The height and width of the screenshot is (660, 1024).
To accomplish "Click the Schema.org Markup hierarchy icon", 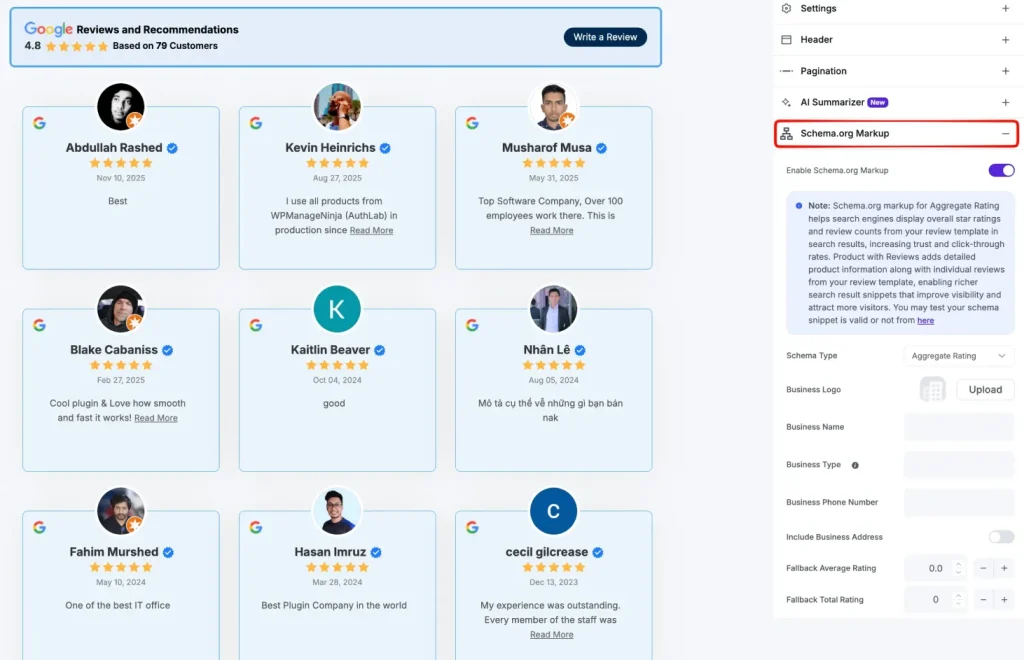I will [x=786, y=133].
